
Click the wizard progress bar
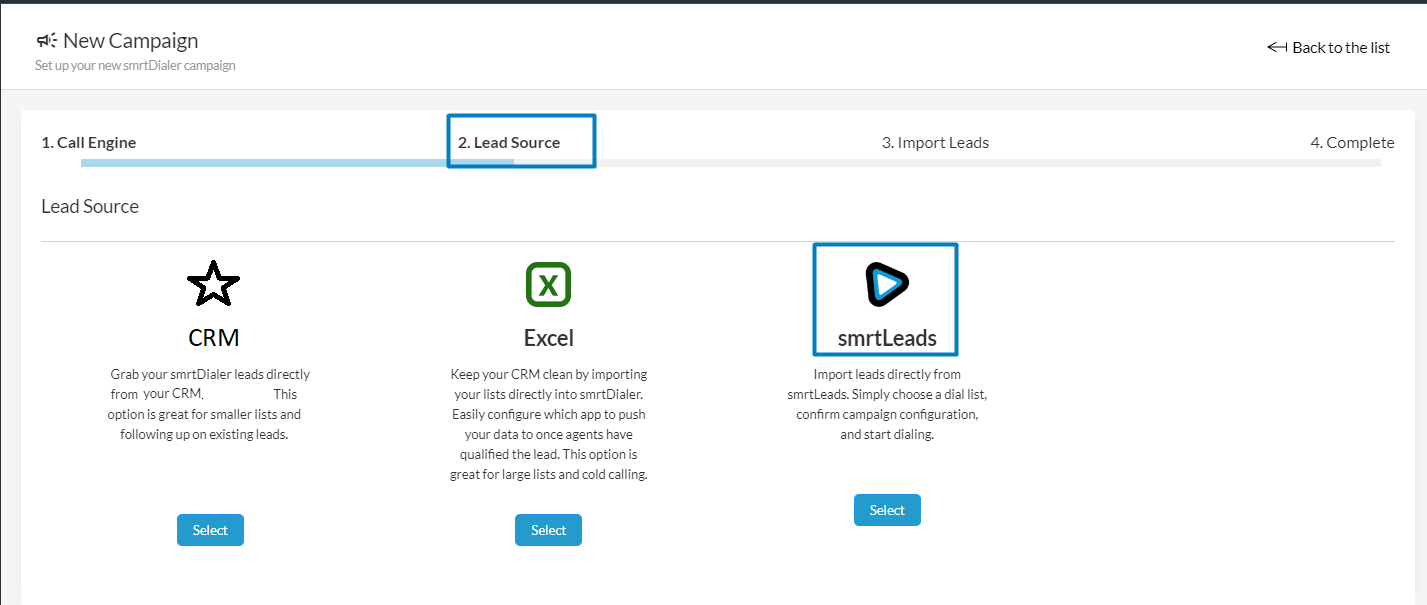click(730, 162)
